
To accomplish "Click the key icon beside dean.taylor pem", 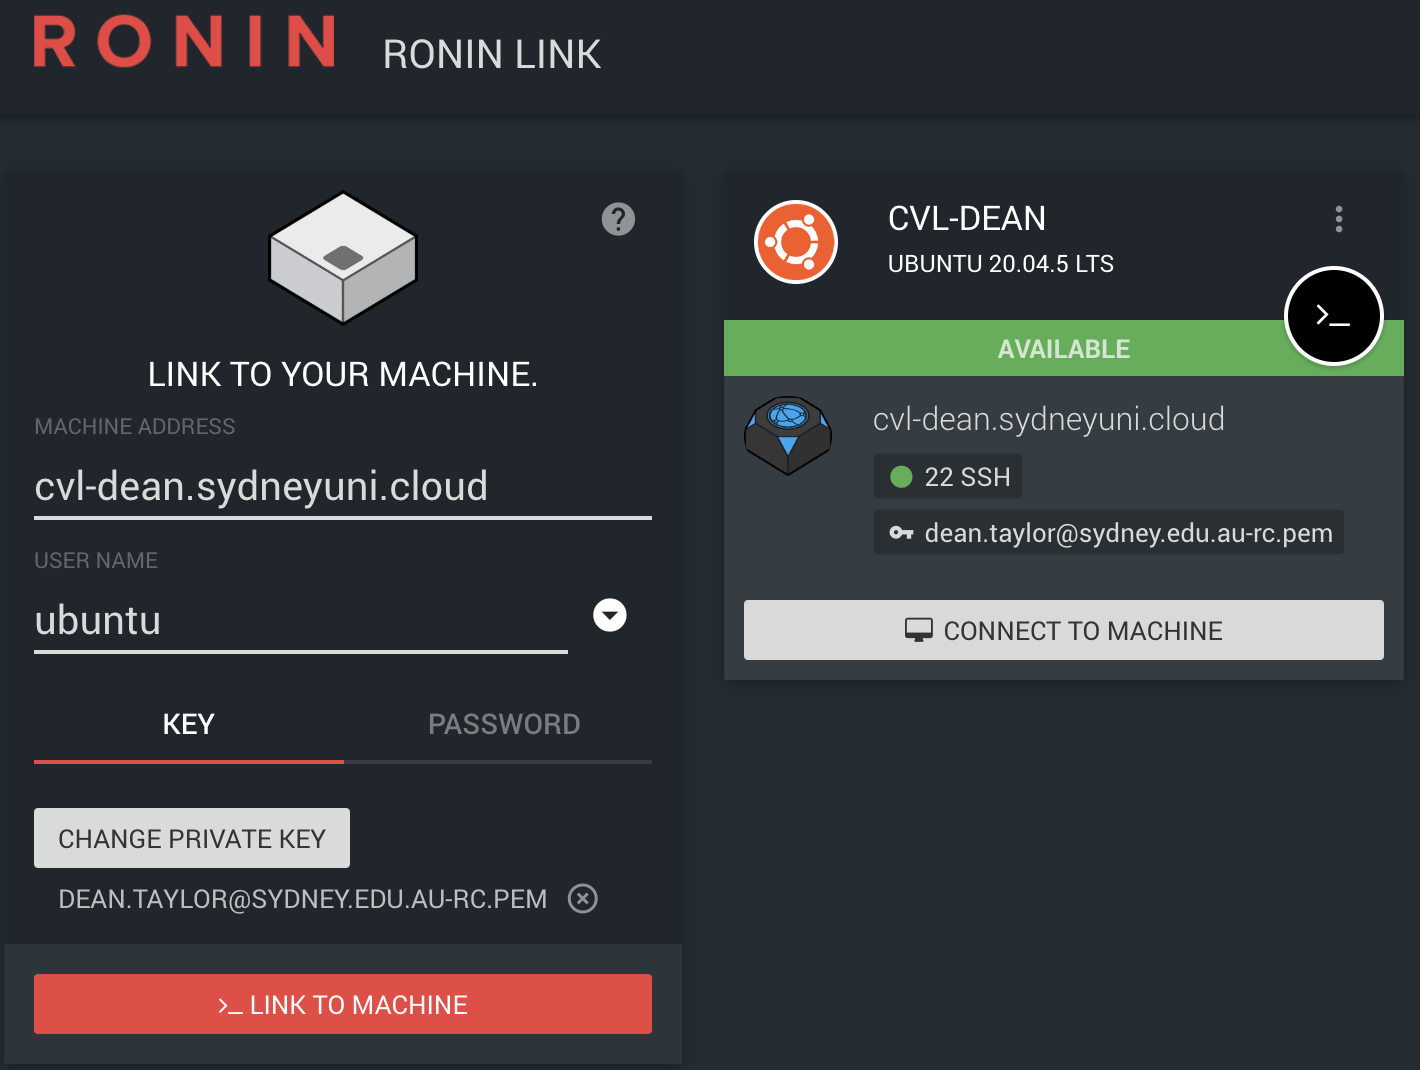I will (901, 533).
